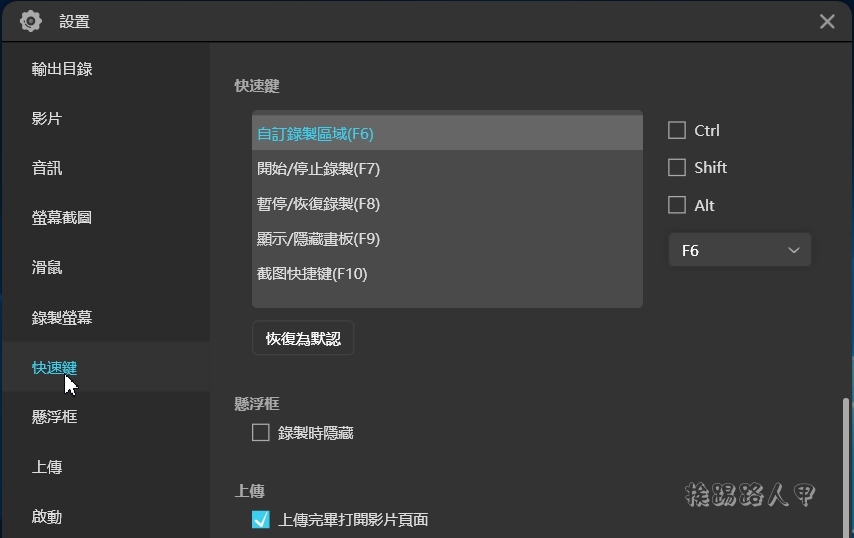Toggle the 錄製時隱藏 checkbox
This screenshot has width=854, height=538.
click(260, 433)
